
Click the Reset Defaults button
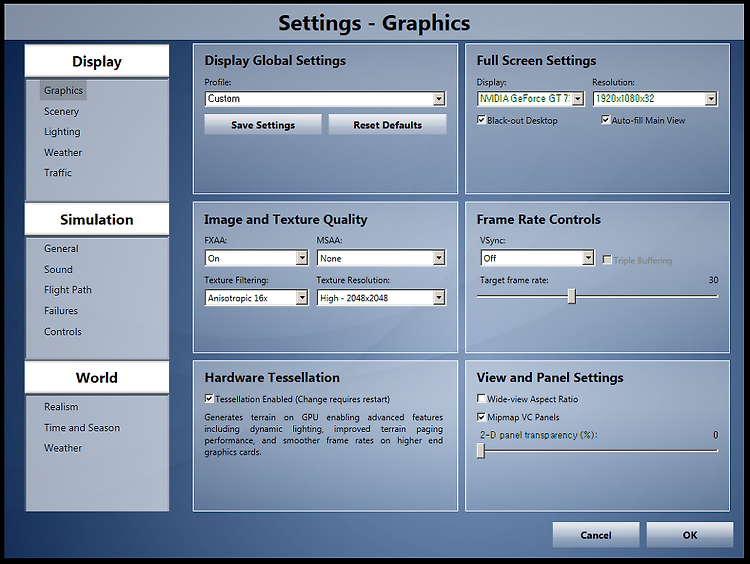[x=387, y=125]
